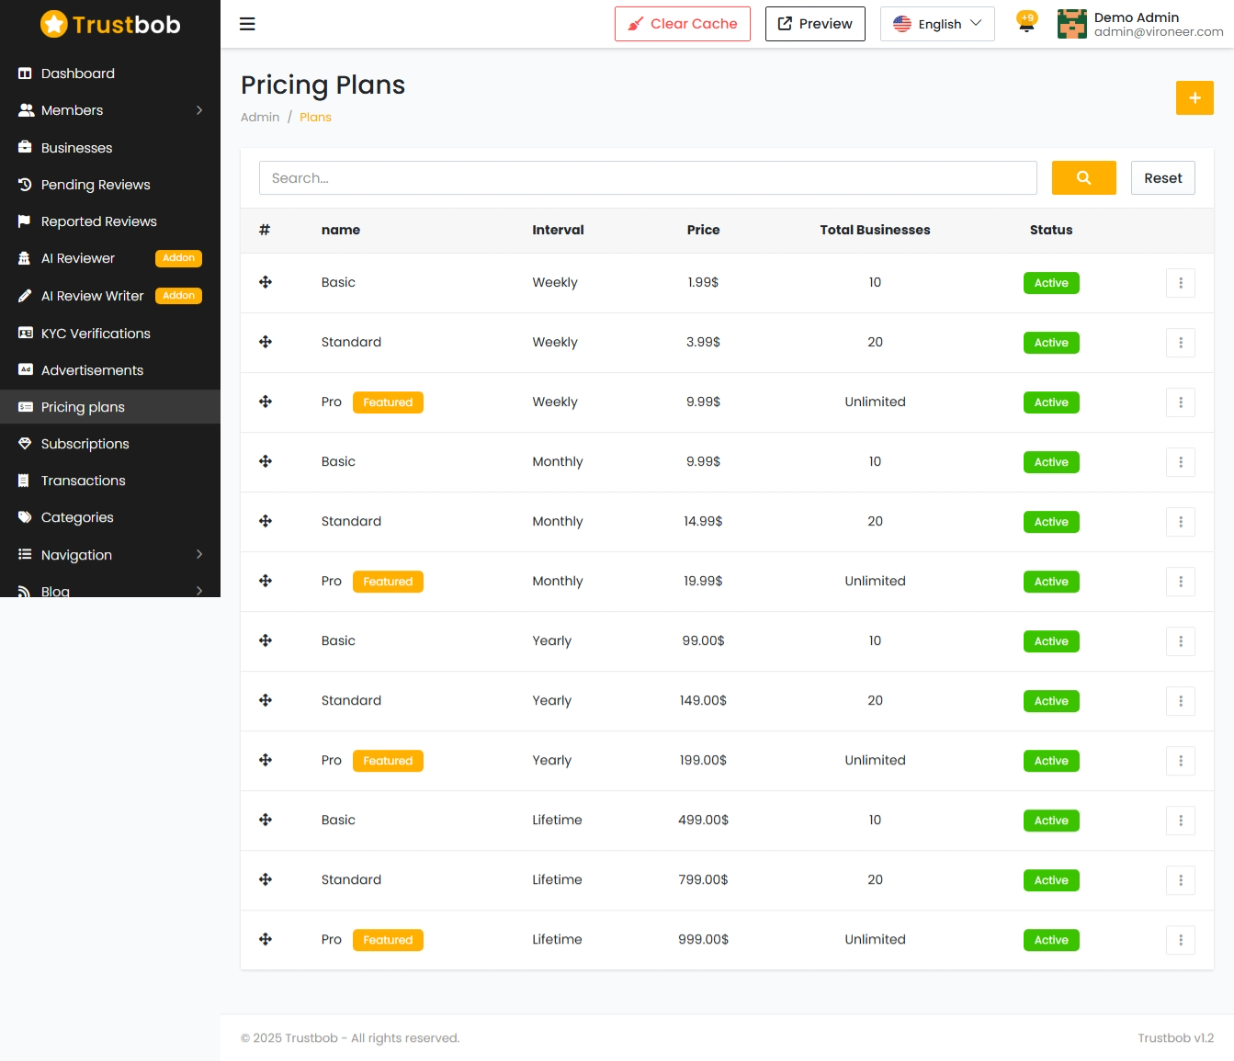Focus the Search input field
Image resolution: width=1234 pixels, height=1061 pixels.
coord(648,178)
